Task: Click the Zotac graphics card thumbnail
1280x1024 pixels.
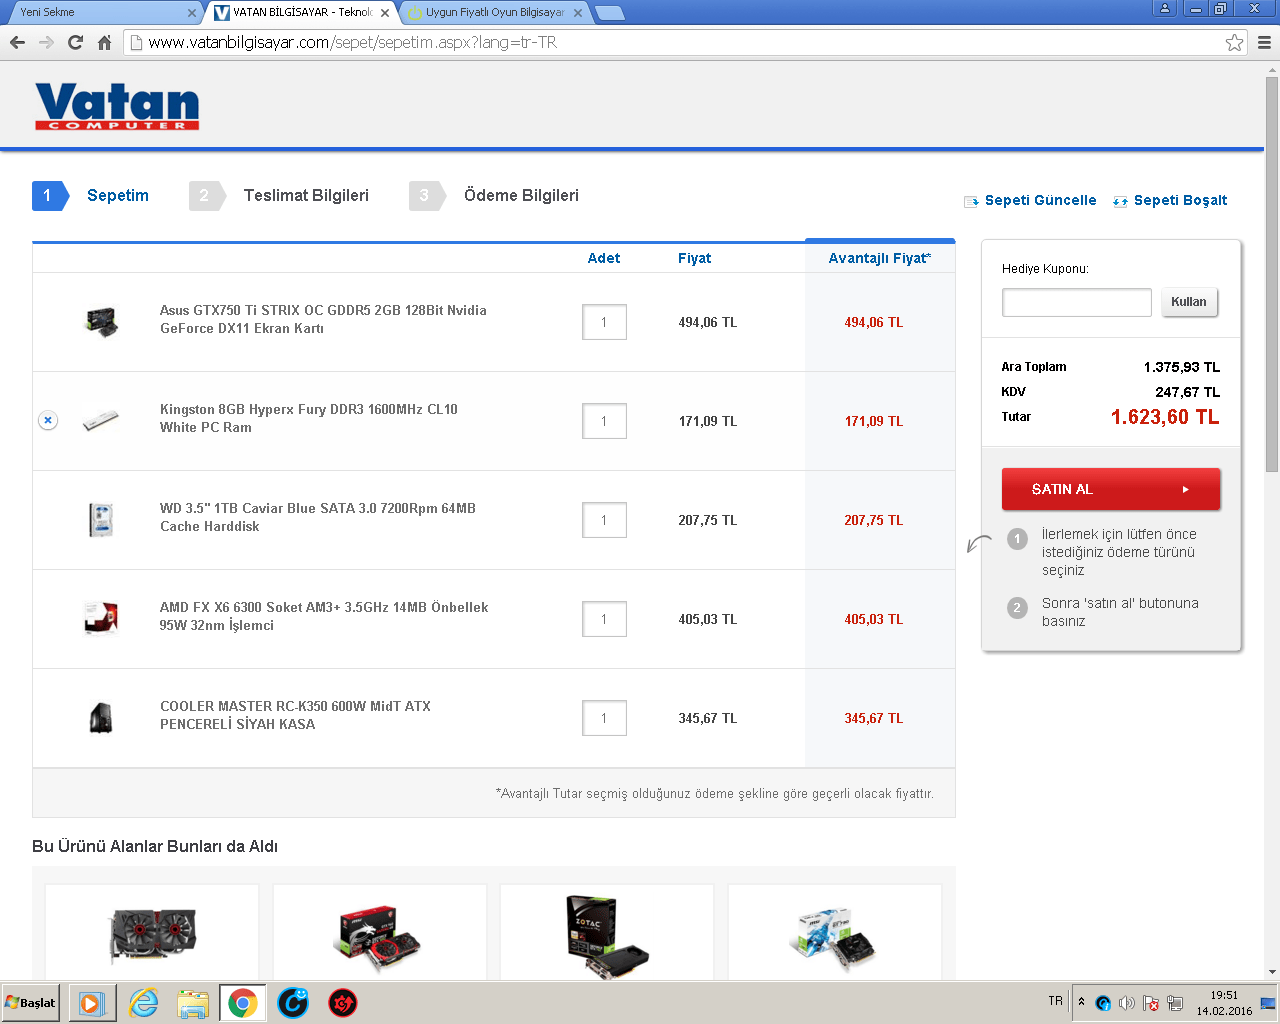Action: (x=607, y=937)
